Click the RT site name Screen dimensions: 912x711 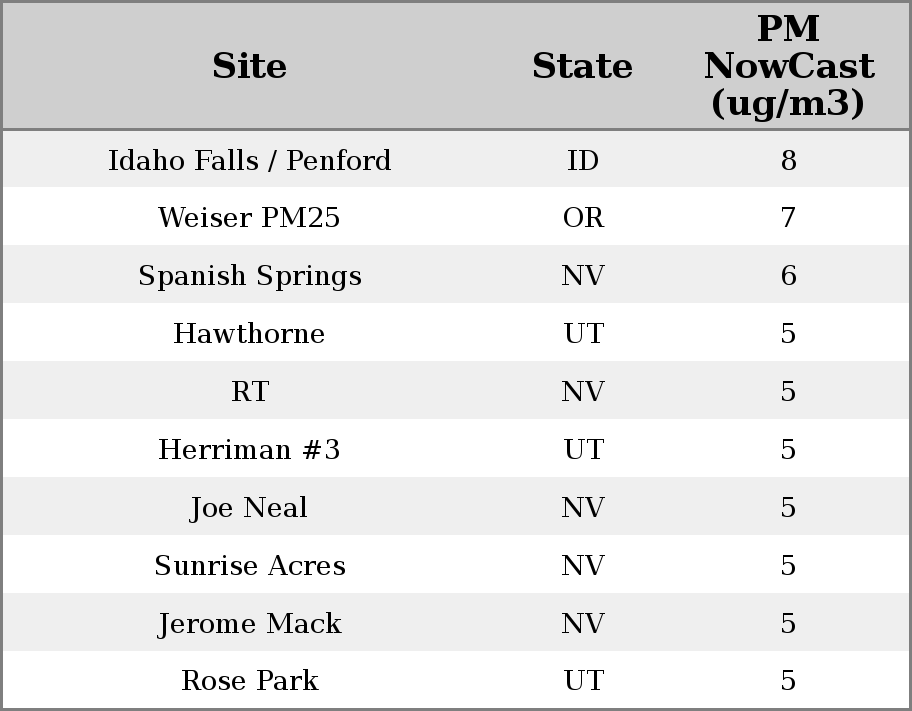coord(250,392)
